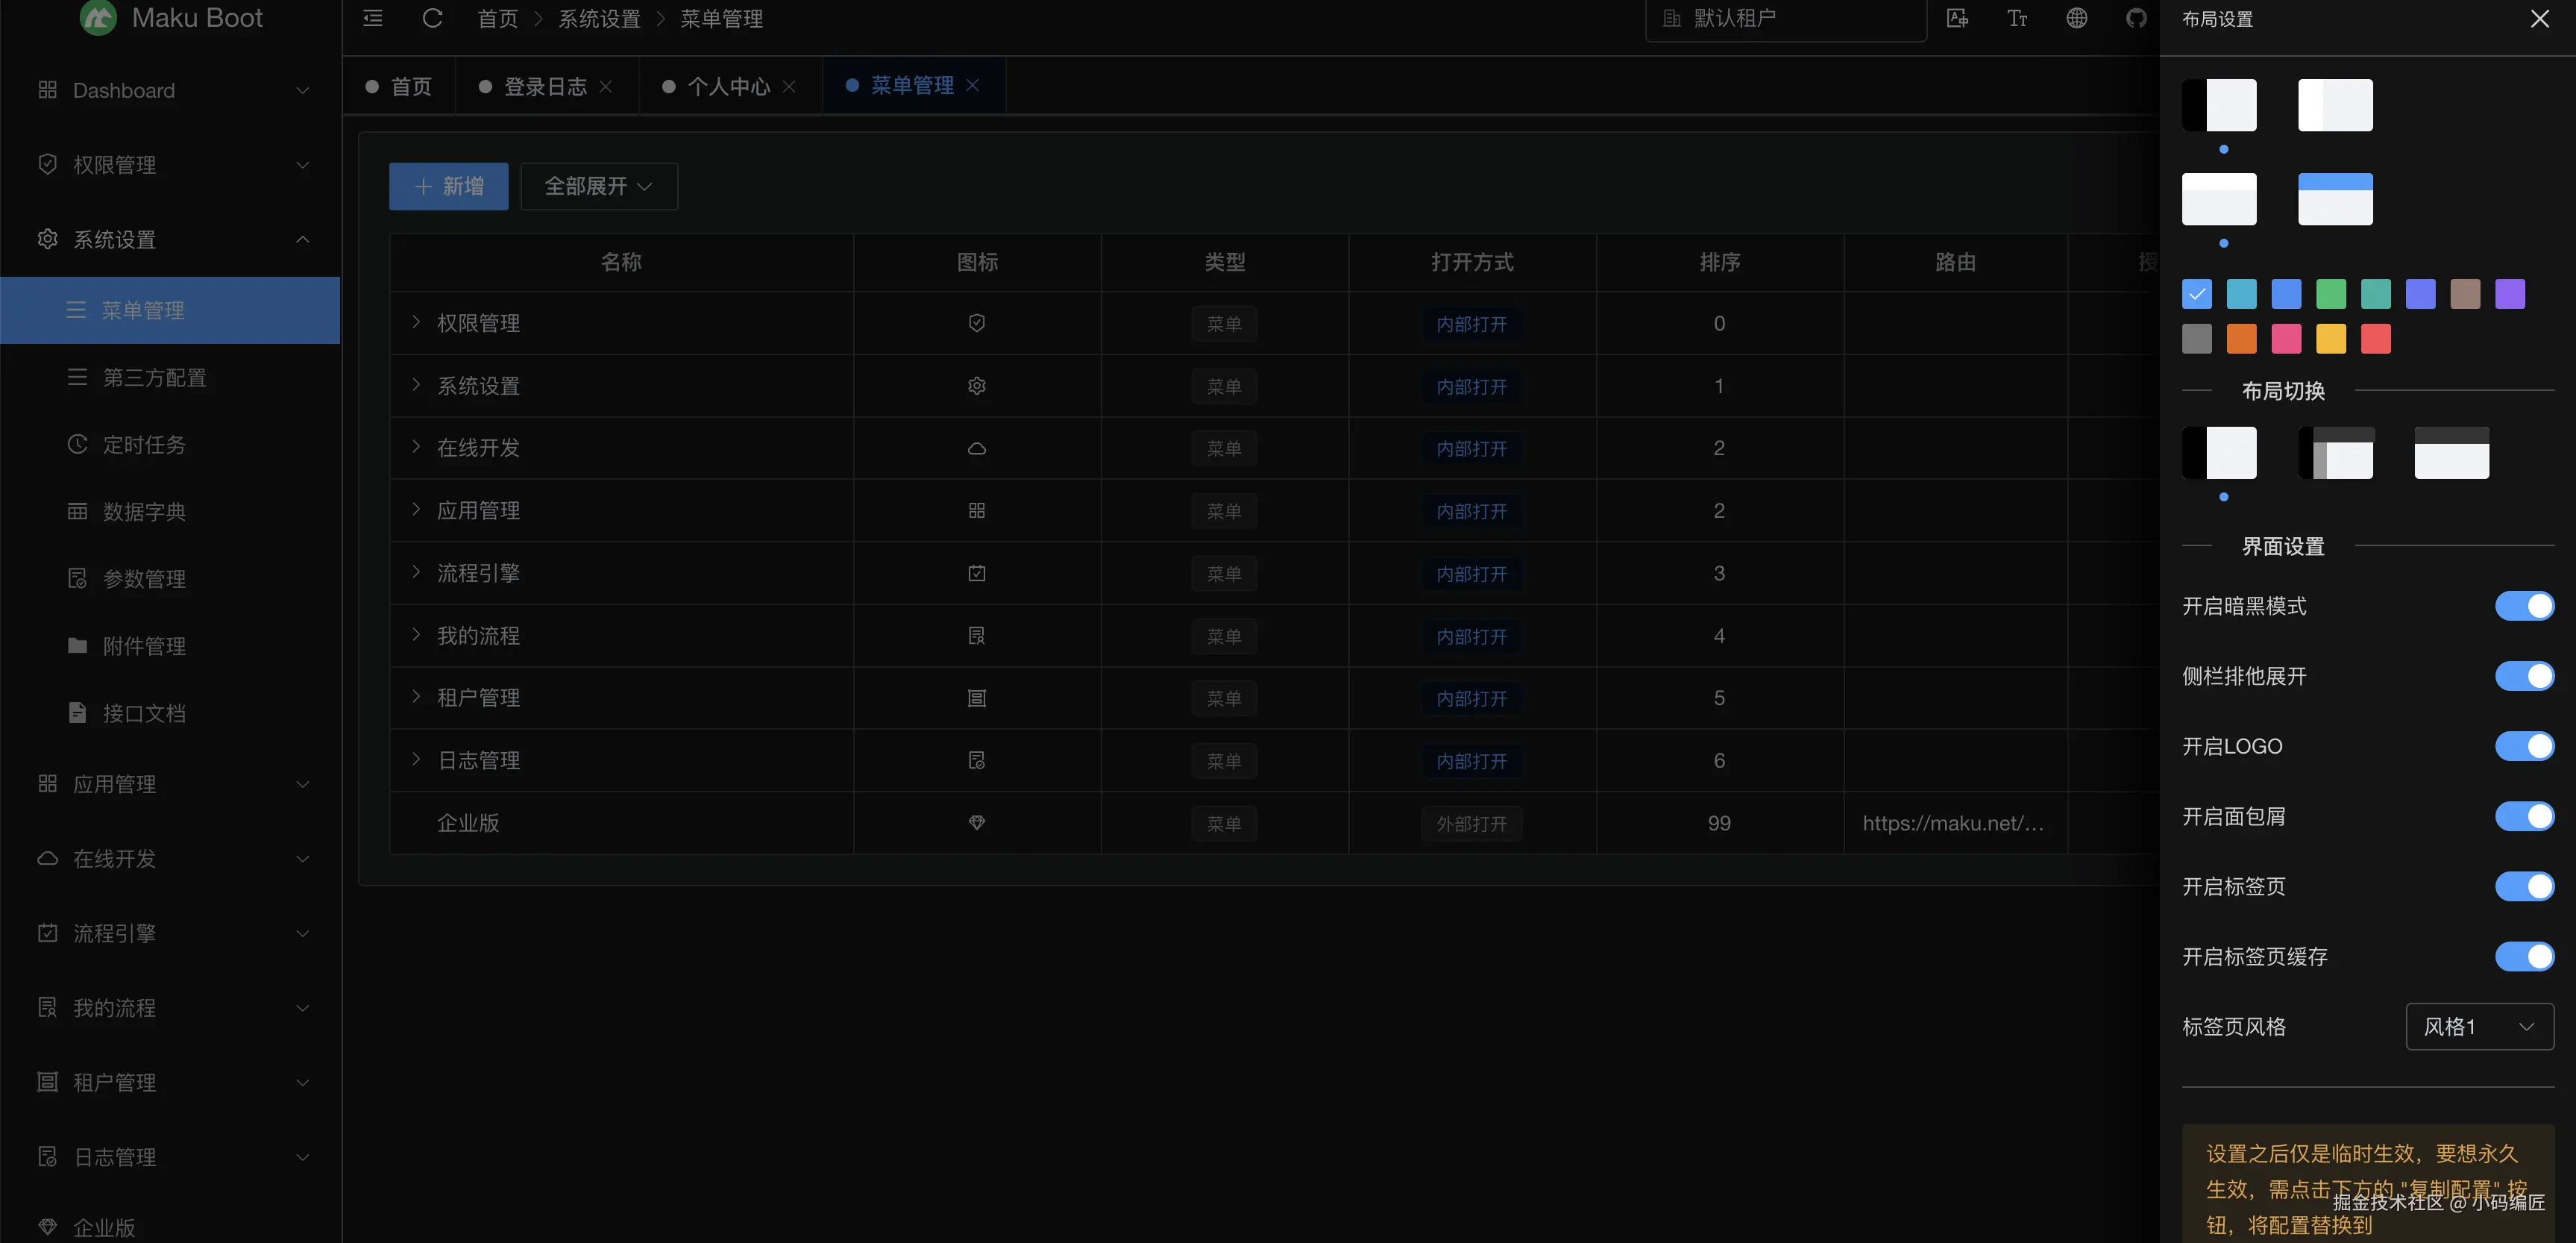Open 附件管理 folder item in sidebar
Screen dimensions: 2576x1243
(143, 646)
